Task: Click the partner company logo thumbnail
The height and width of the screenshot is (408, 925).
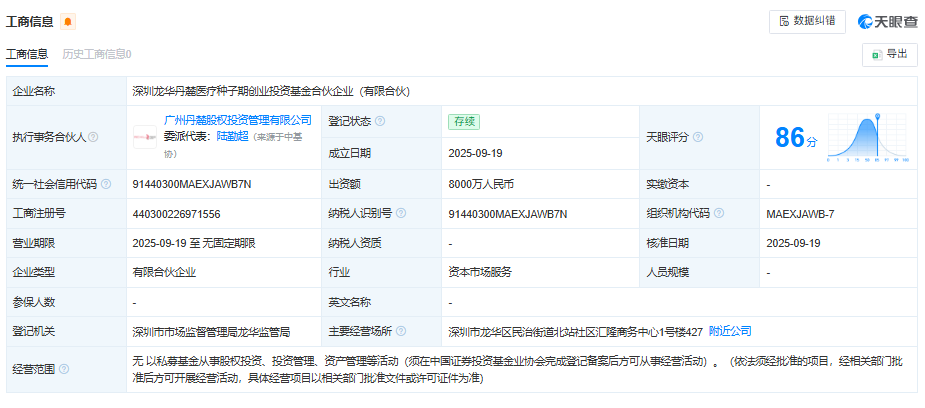Action: (145, 137)
